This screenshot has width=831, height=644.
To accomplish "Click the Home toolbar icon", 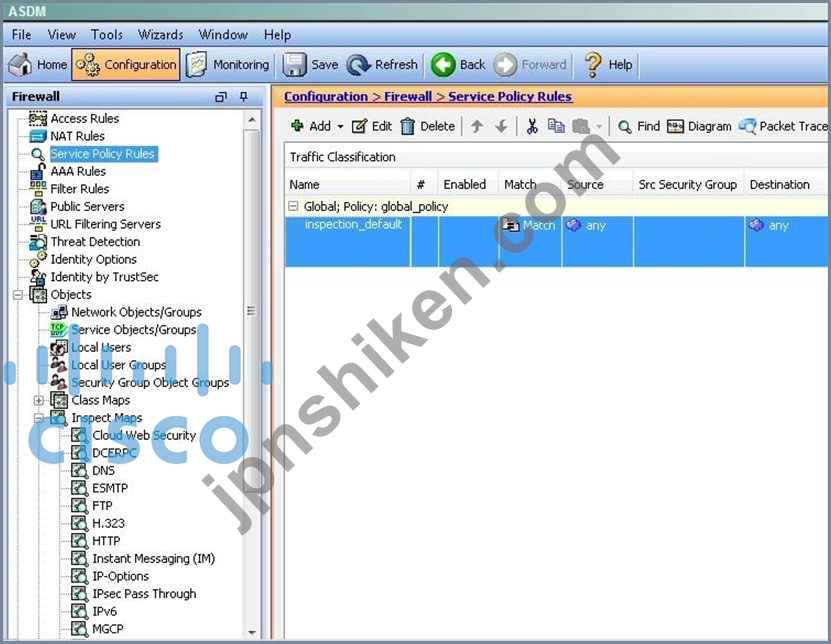I will coord(21,65).
